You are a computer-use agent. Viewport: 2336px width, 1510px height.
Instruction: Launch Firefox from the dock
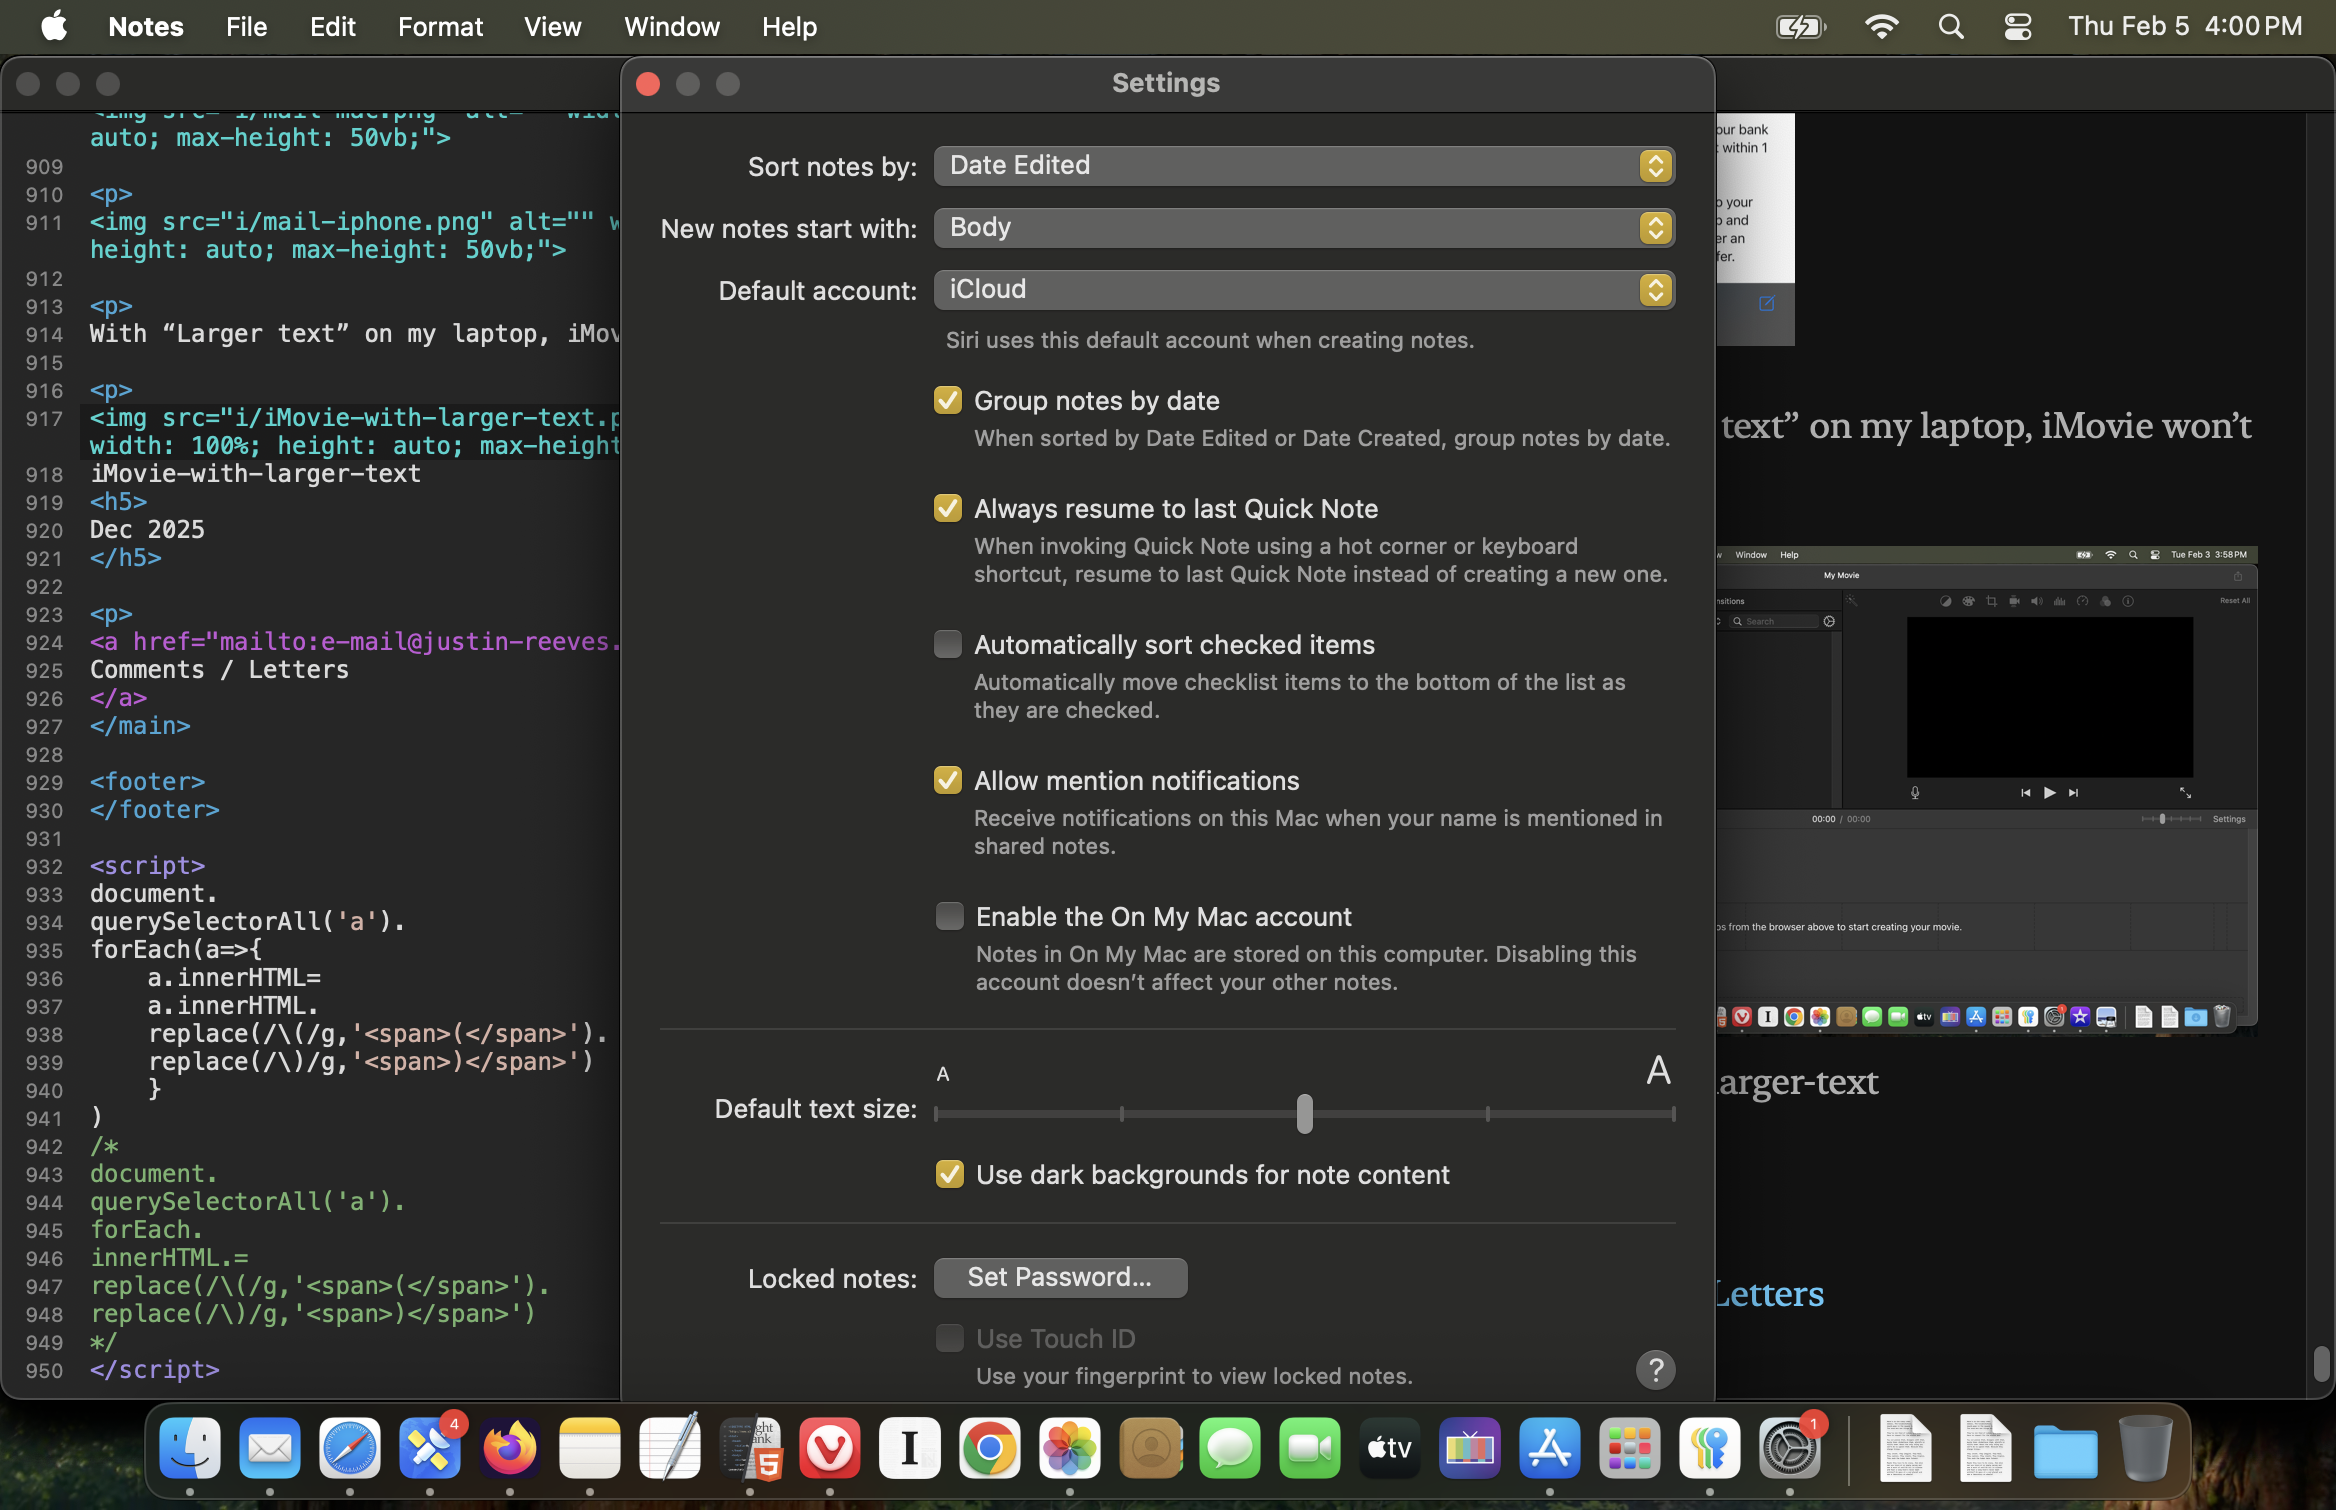(x=509, y=1448)
